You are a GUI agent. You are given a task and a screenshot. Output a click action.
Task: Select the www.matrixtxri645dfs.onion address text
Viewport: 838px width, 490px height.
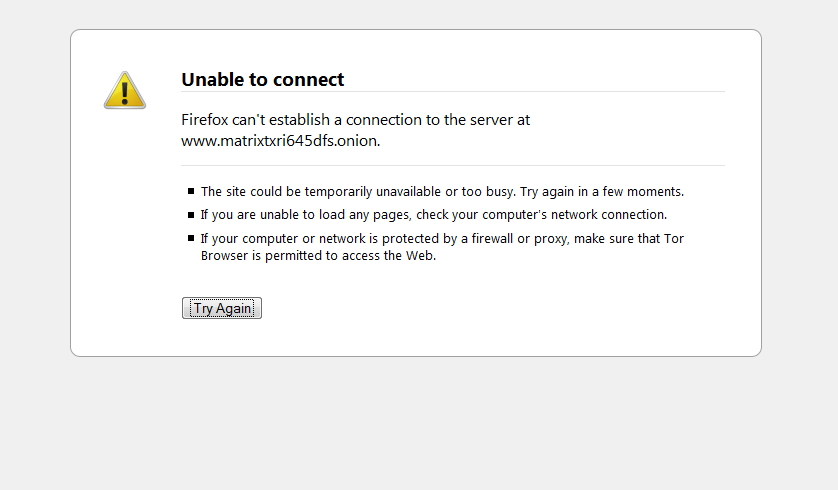point(280,141)
